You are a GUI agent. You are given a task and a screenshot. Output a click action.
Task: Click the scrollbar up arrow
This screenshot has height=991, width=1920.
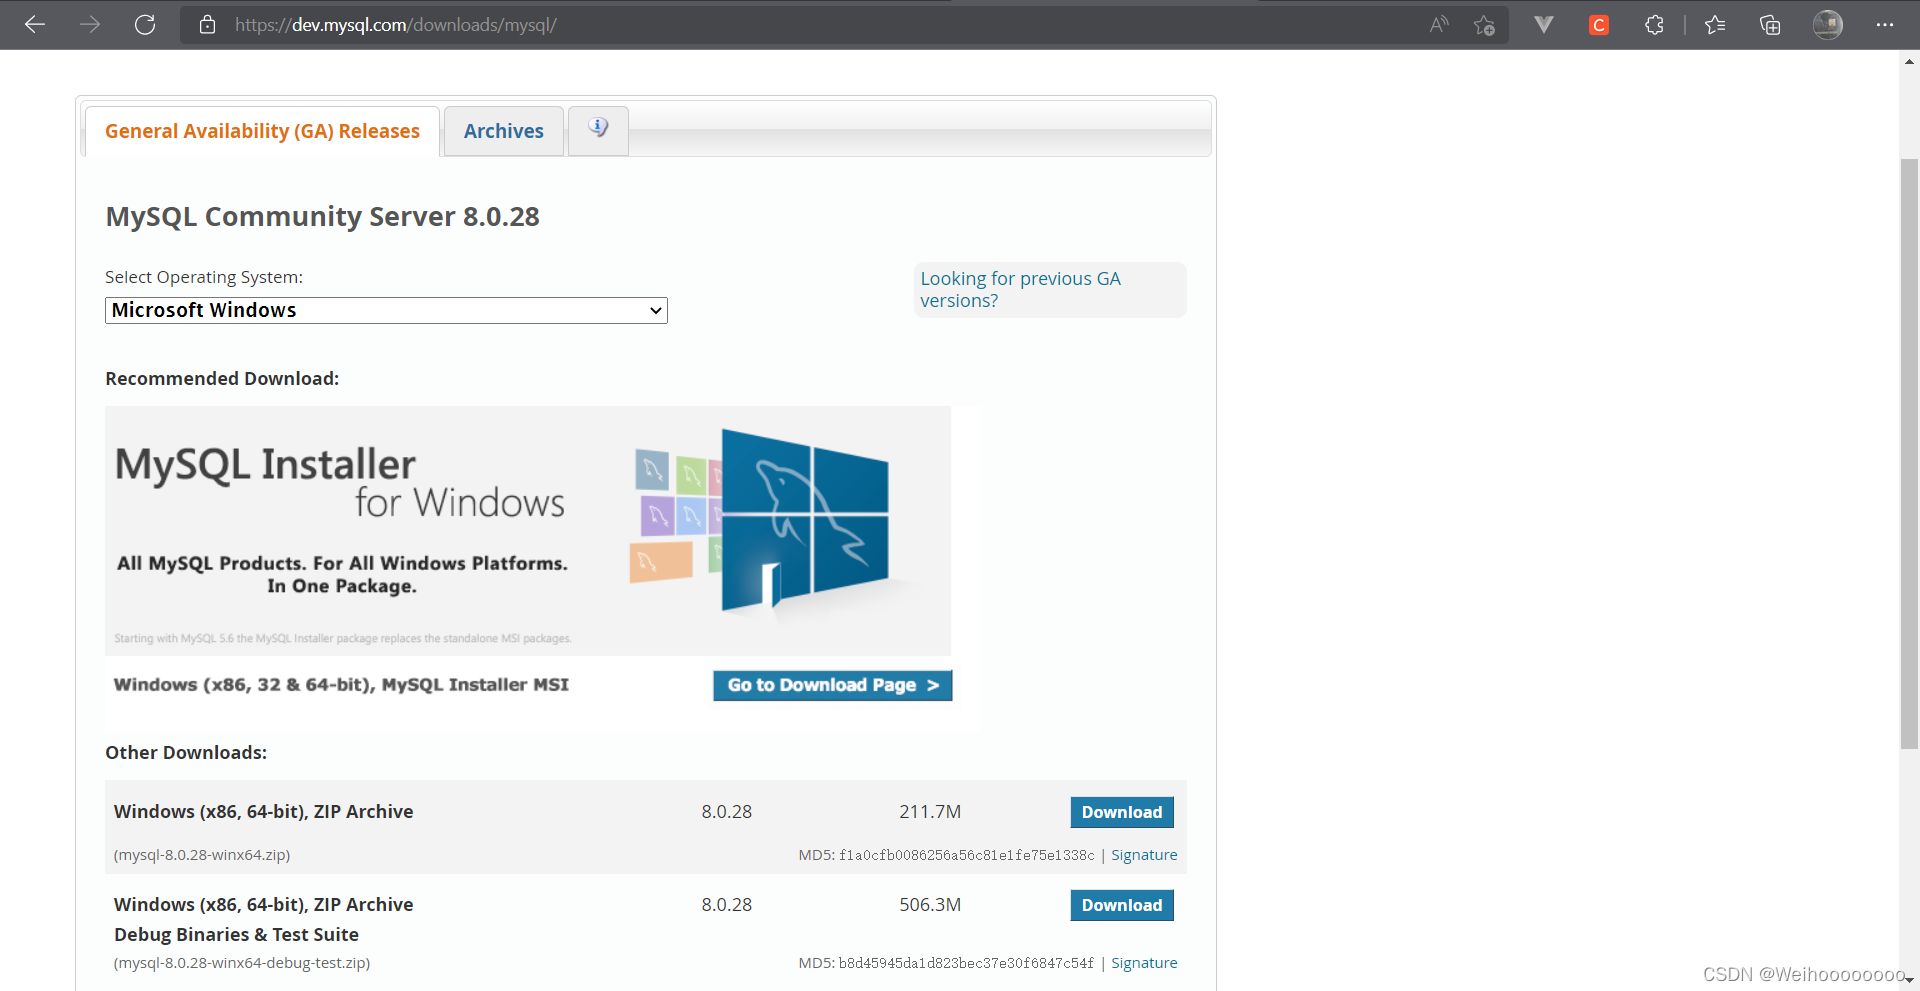pos(1909,62)
